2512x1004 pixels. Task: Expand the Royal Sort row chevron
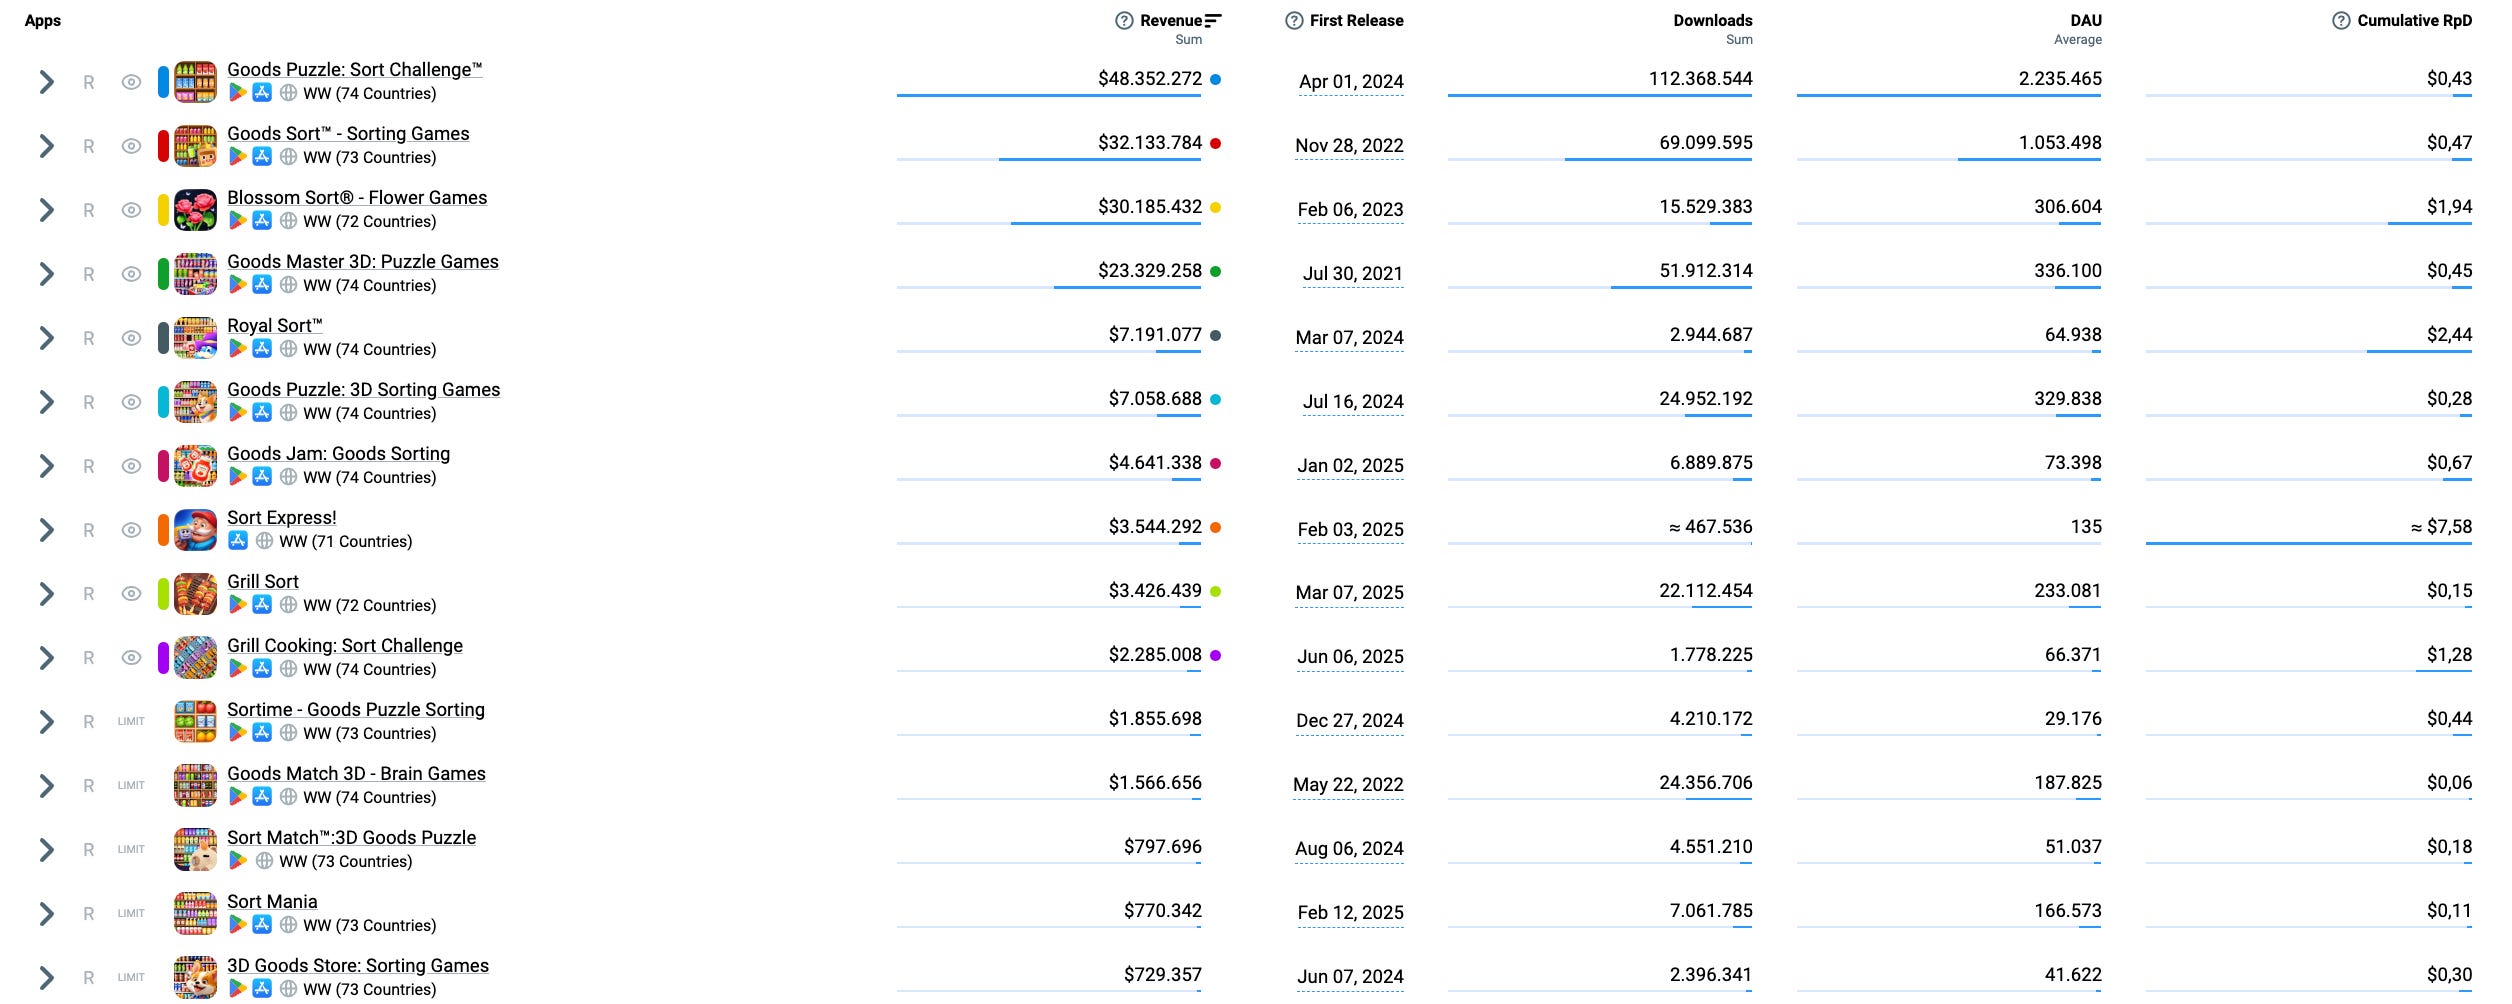[x=46, y=338]
